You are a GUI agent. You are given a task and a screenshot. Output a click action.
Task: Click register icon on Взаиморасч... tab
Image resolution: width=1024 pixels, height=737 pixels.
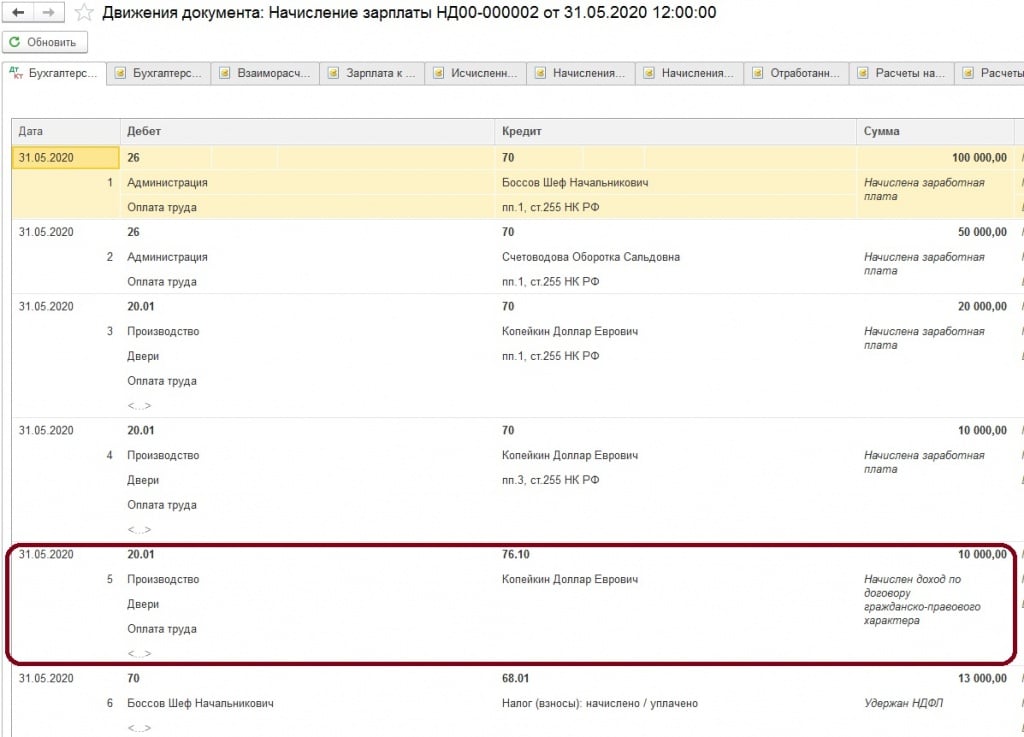[x=225, y=74]
